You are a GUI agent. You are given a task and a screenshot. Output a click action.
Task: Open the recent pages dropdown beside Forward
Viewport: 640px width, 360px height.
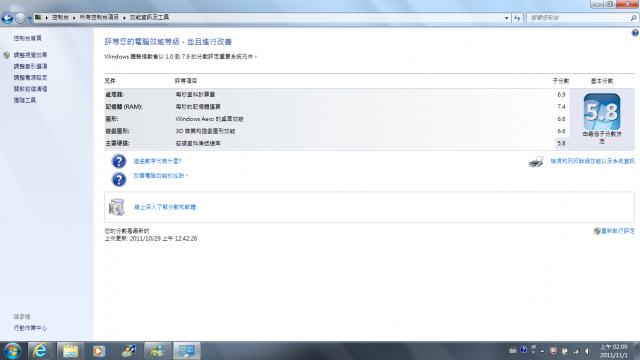(29, 18)
